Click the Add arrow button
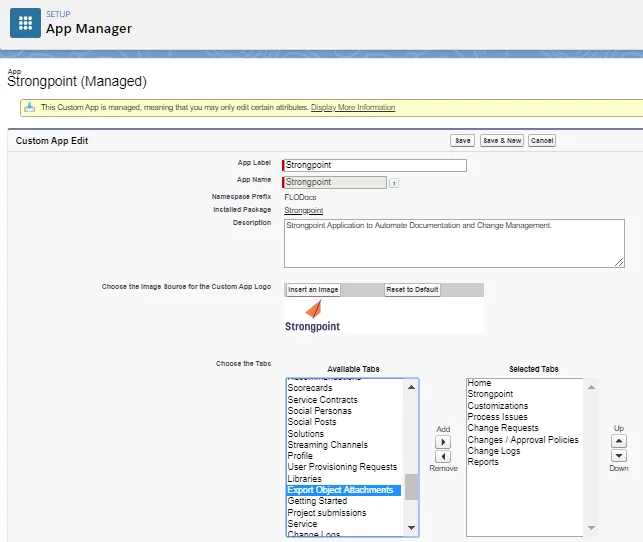Screen dimensions: 643x542 (x=443, y=442)
